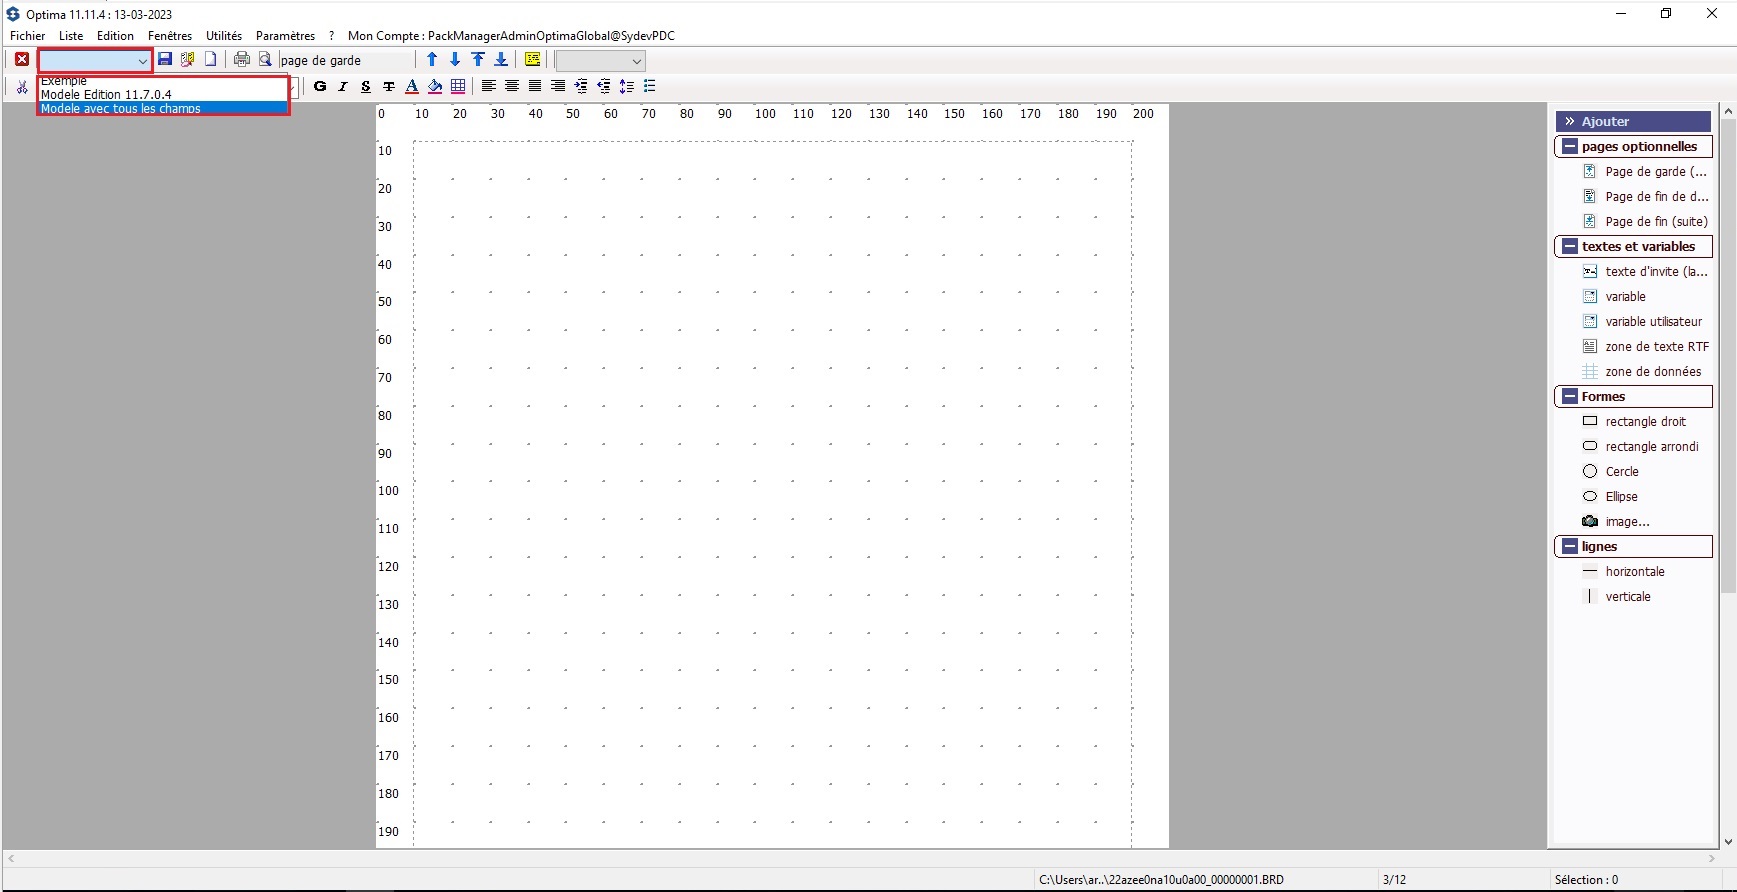Click the Ajouter panel header
Screen dimensions: 1737x892
coord(1633,121)
